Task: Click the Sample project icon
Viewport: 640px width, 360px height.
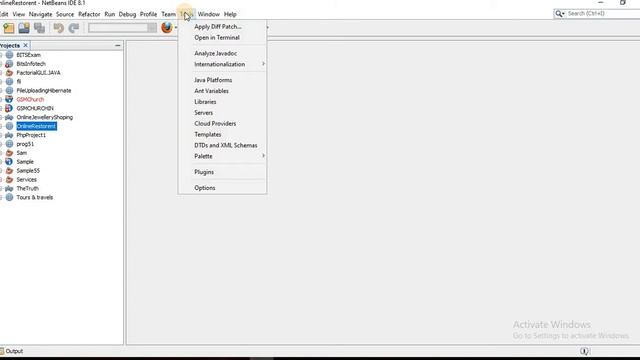Action: tap(9, 162)
